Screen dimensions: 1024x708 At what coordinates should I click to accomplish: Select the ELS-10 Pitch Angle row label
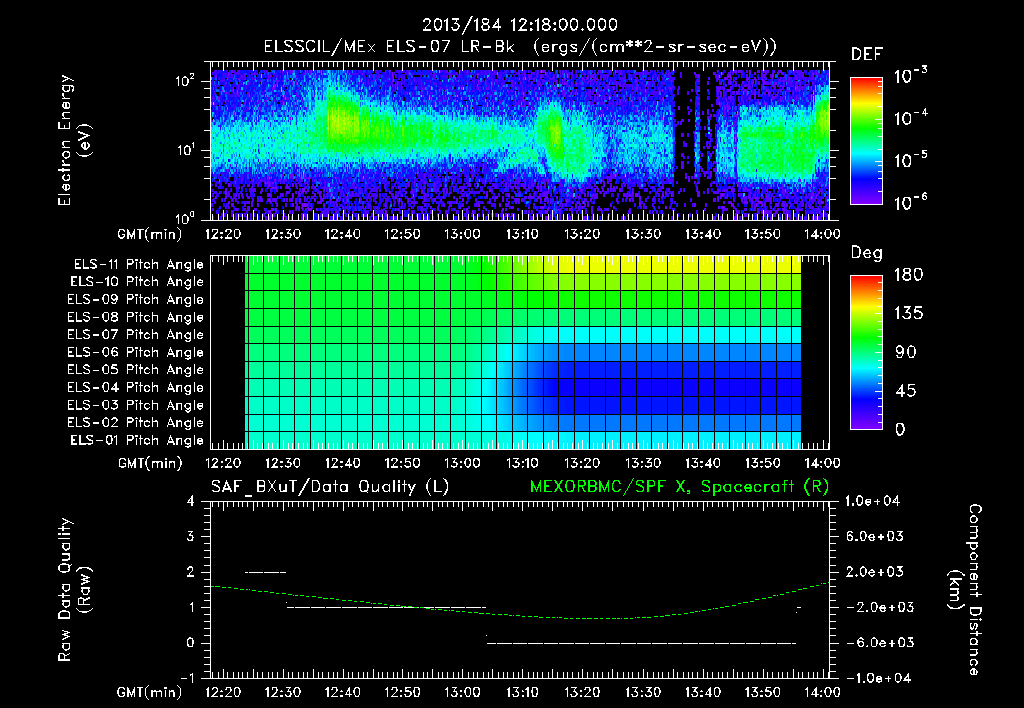[x=137, y=282]
